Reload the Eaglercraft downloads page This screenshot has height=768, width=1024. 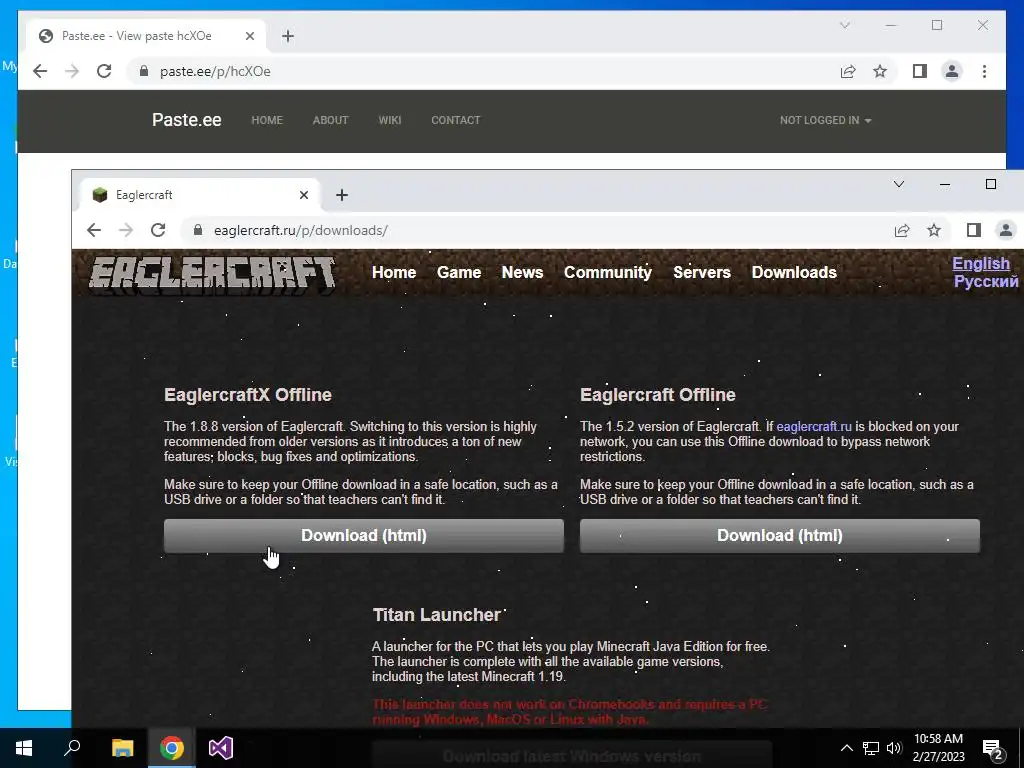click(158, 230)
